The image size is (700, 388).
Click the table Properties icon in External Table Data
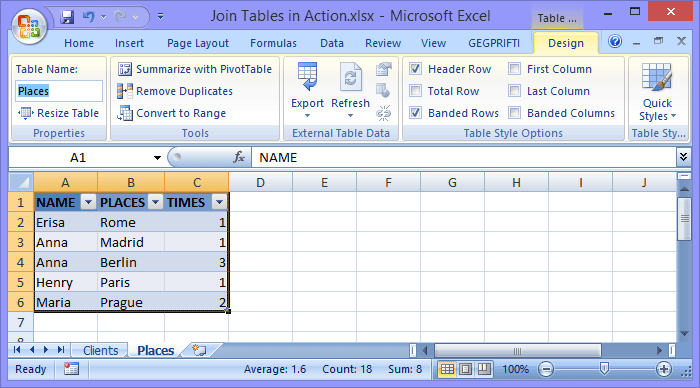383,69
